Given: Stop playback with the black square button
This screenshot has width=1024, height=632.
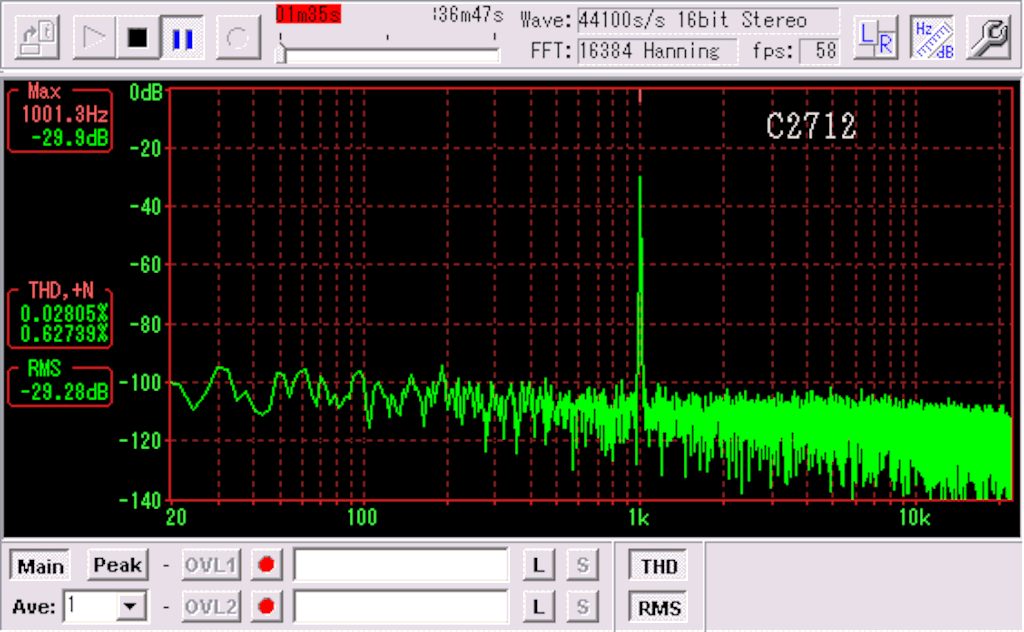Looking at the screenshot, I should pos(138,38).
